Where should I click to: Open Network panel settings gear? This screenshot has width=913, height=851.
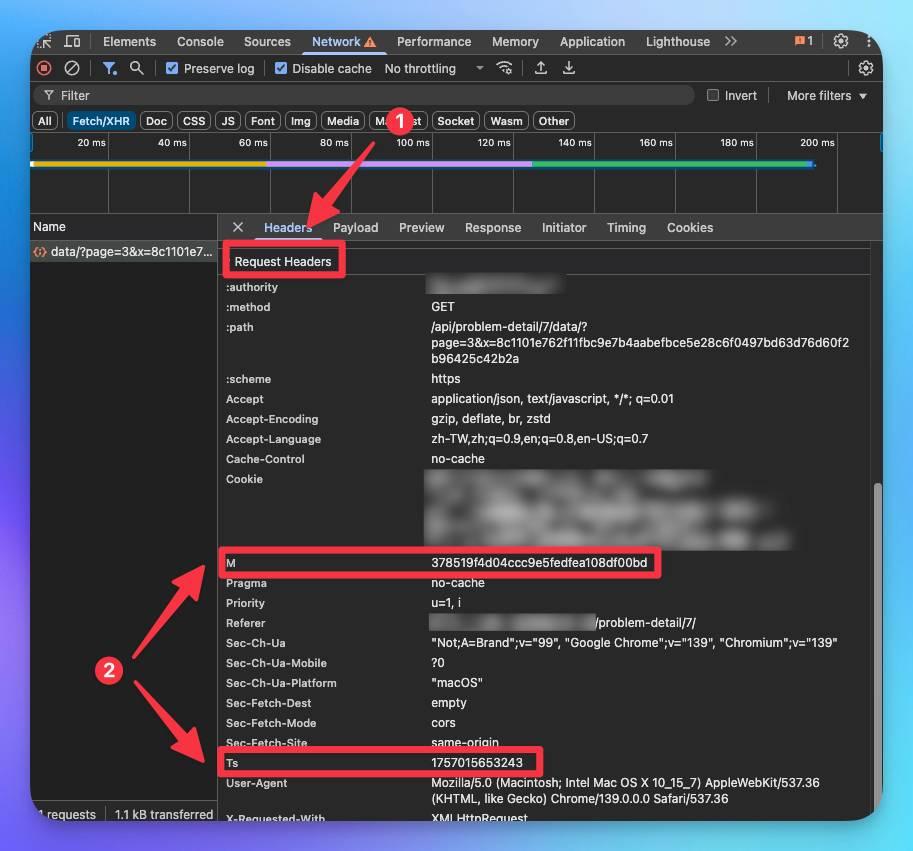tap(865, 69)
